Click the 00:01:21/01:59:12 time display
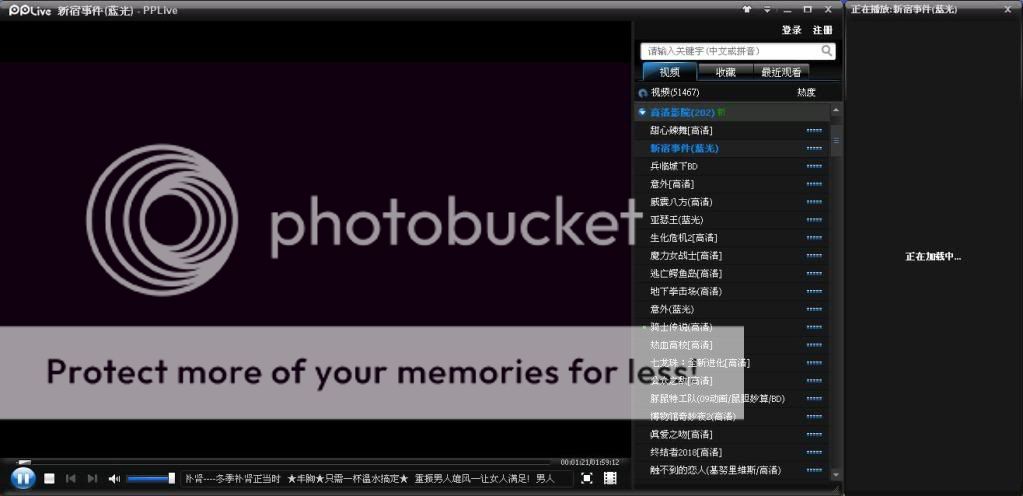Screen dimensions: 1023x496 pos(589,462)
